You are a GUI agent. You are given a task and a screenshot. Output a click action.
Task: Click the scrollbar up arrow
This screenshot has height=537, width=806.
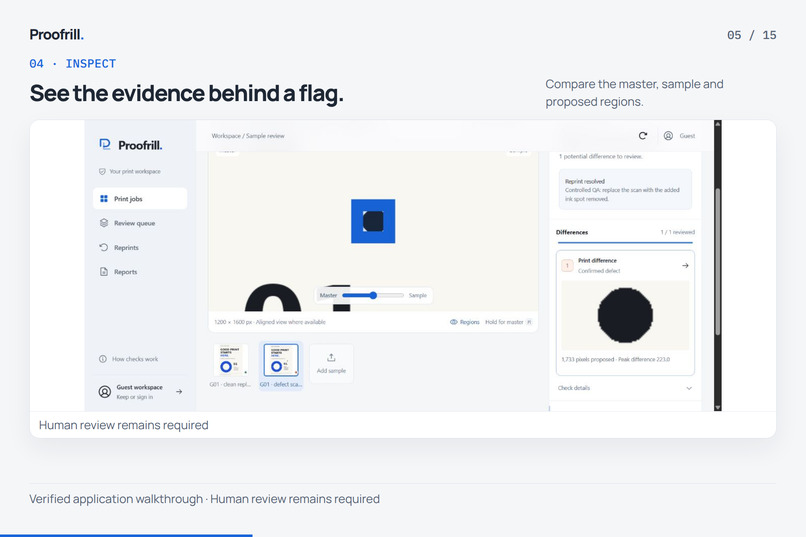(x=718, y=124)
